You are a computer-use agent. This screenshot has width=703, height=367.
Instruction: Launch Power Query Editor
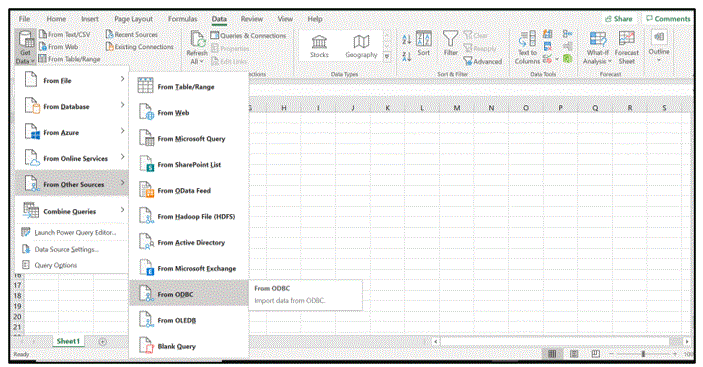[72, 232]
